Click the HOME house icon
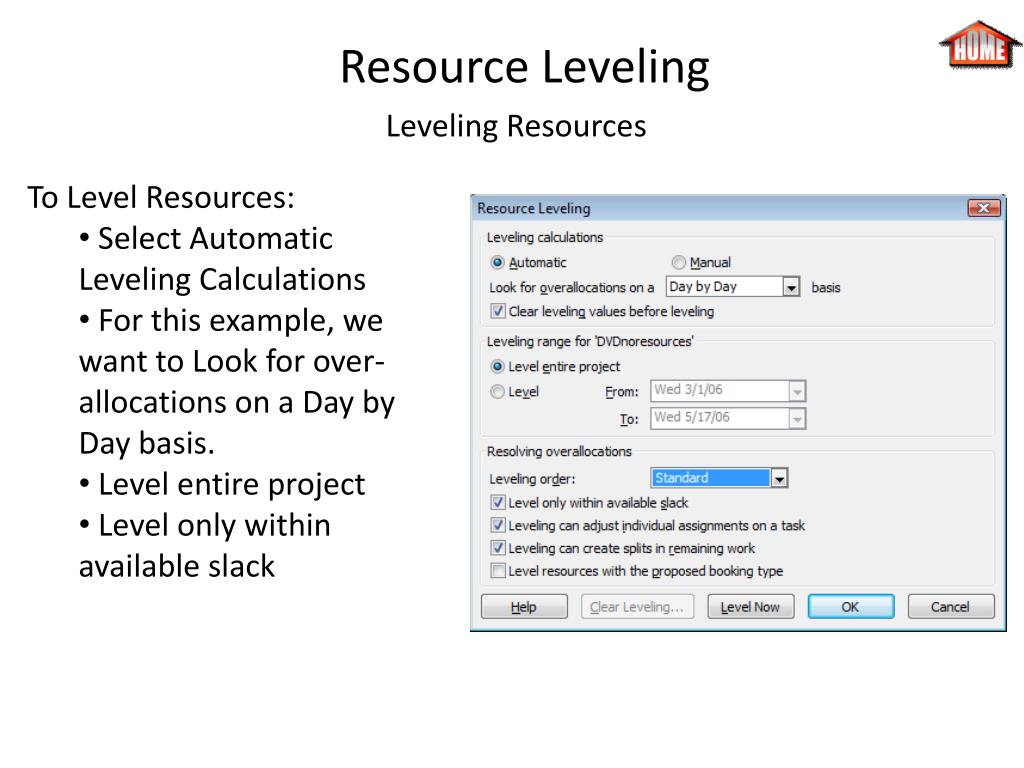The image size is (1024, 768). [x=981, y=44]
